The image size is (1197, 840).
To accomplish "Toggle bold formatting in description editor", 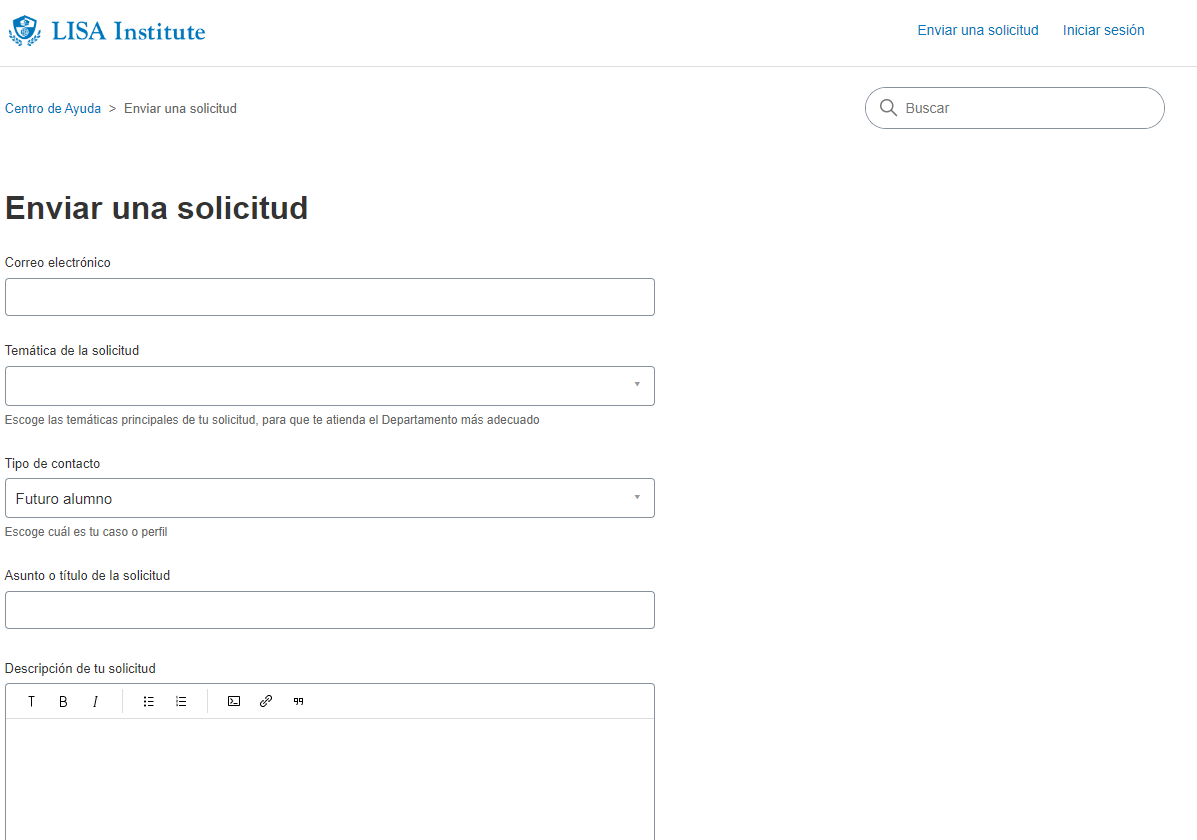I will 63,702.
